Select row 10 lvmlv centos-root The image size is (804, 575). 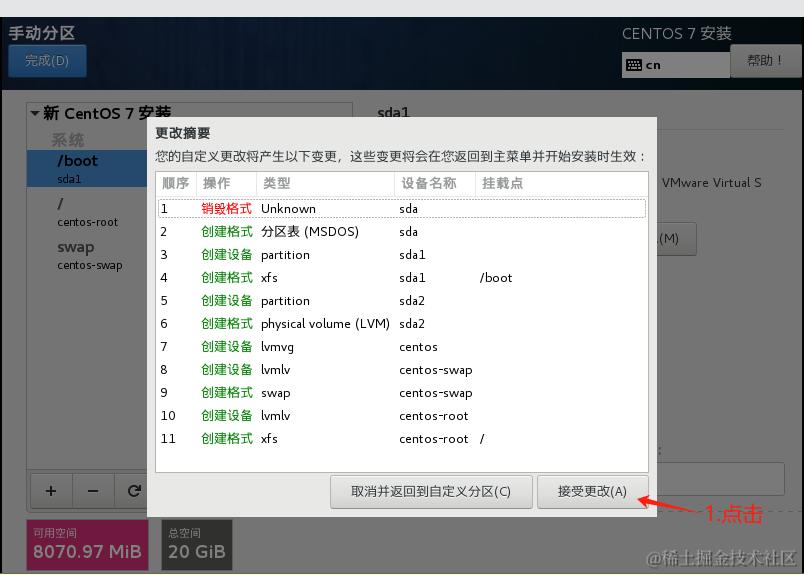coord(402,416)
